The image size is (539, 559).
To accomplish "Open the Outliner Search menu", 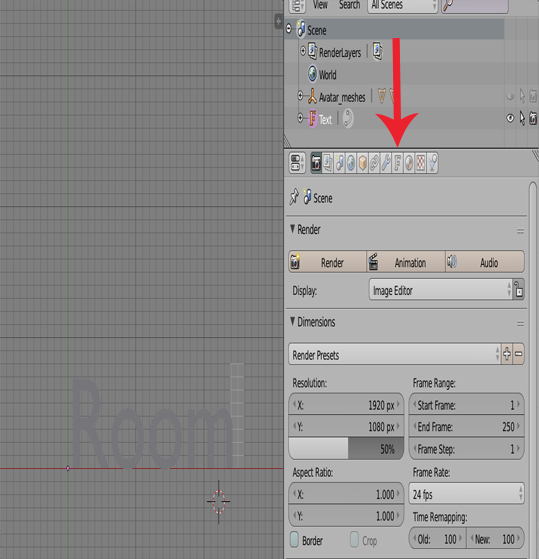I will [349, 5].
